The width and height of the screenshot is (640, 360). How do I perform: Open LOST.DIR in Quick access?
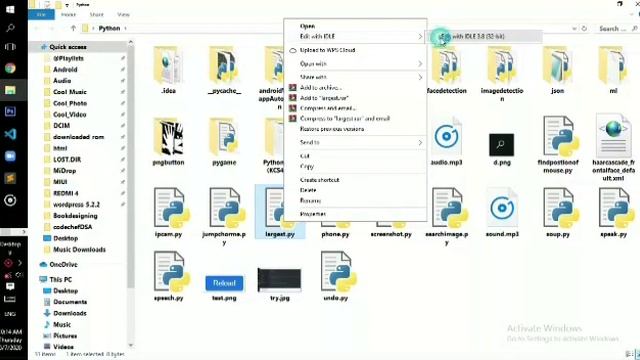click(x=67, y=159)
